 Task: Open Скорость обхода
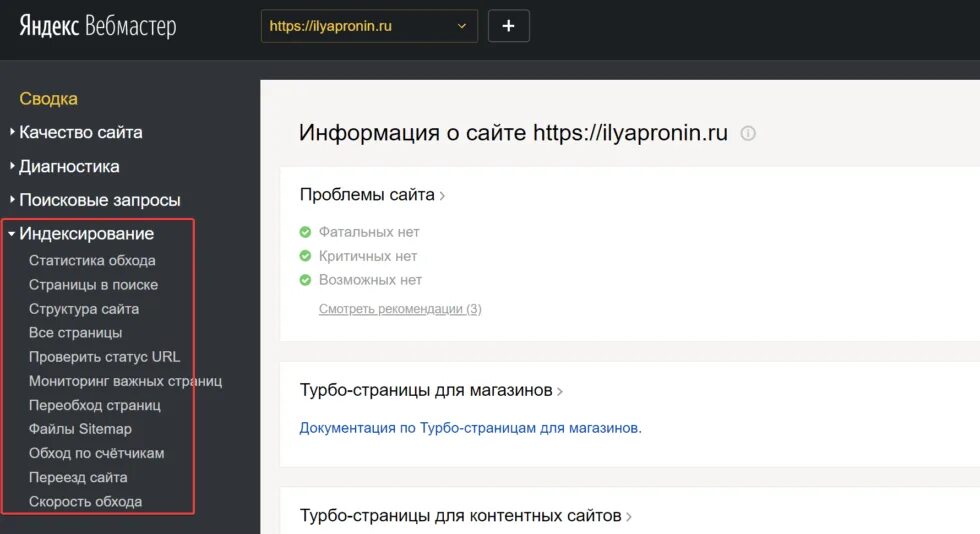click(85, 501)
